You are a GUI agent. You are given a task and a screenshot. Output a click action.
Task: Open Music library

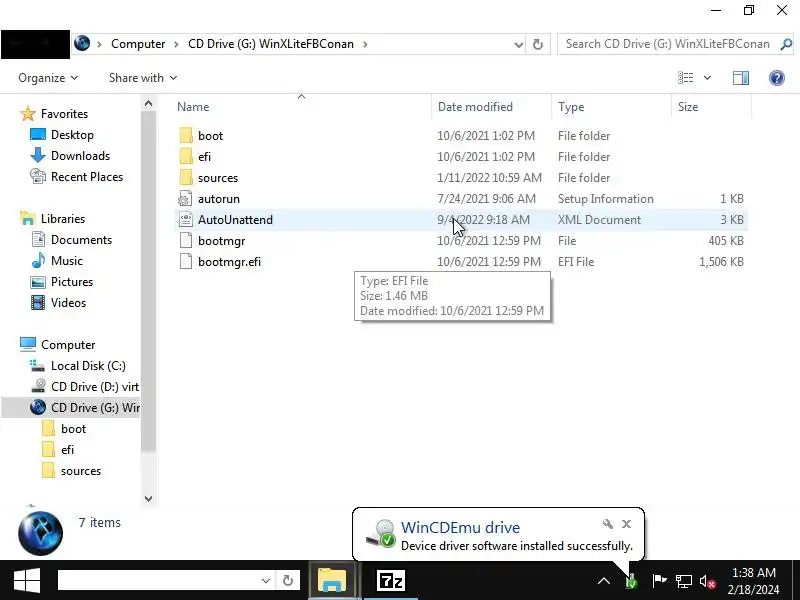pyautogui.click(x=67, y=261)
